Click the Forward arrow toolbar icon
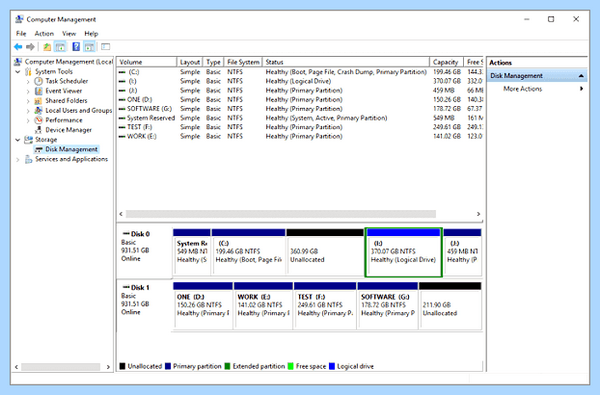Image resolution: width=600 pixels, height=395 pixels. point(30,47)
